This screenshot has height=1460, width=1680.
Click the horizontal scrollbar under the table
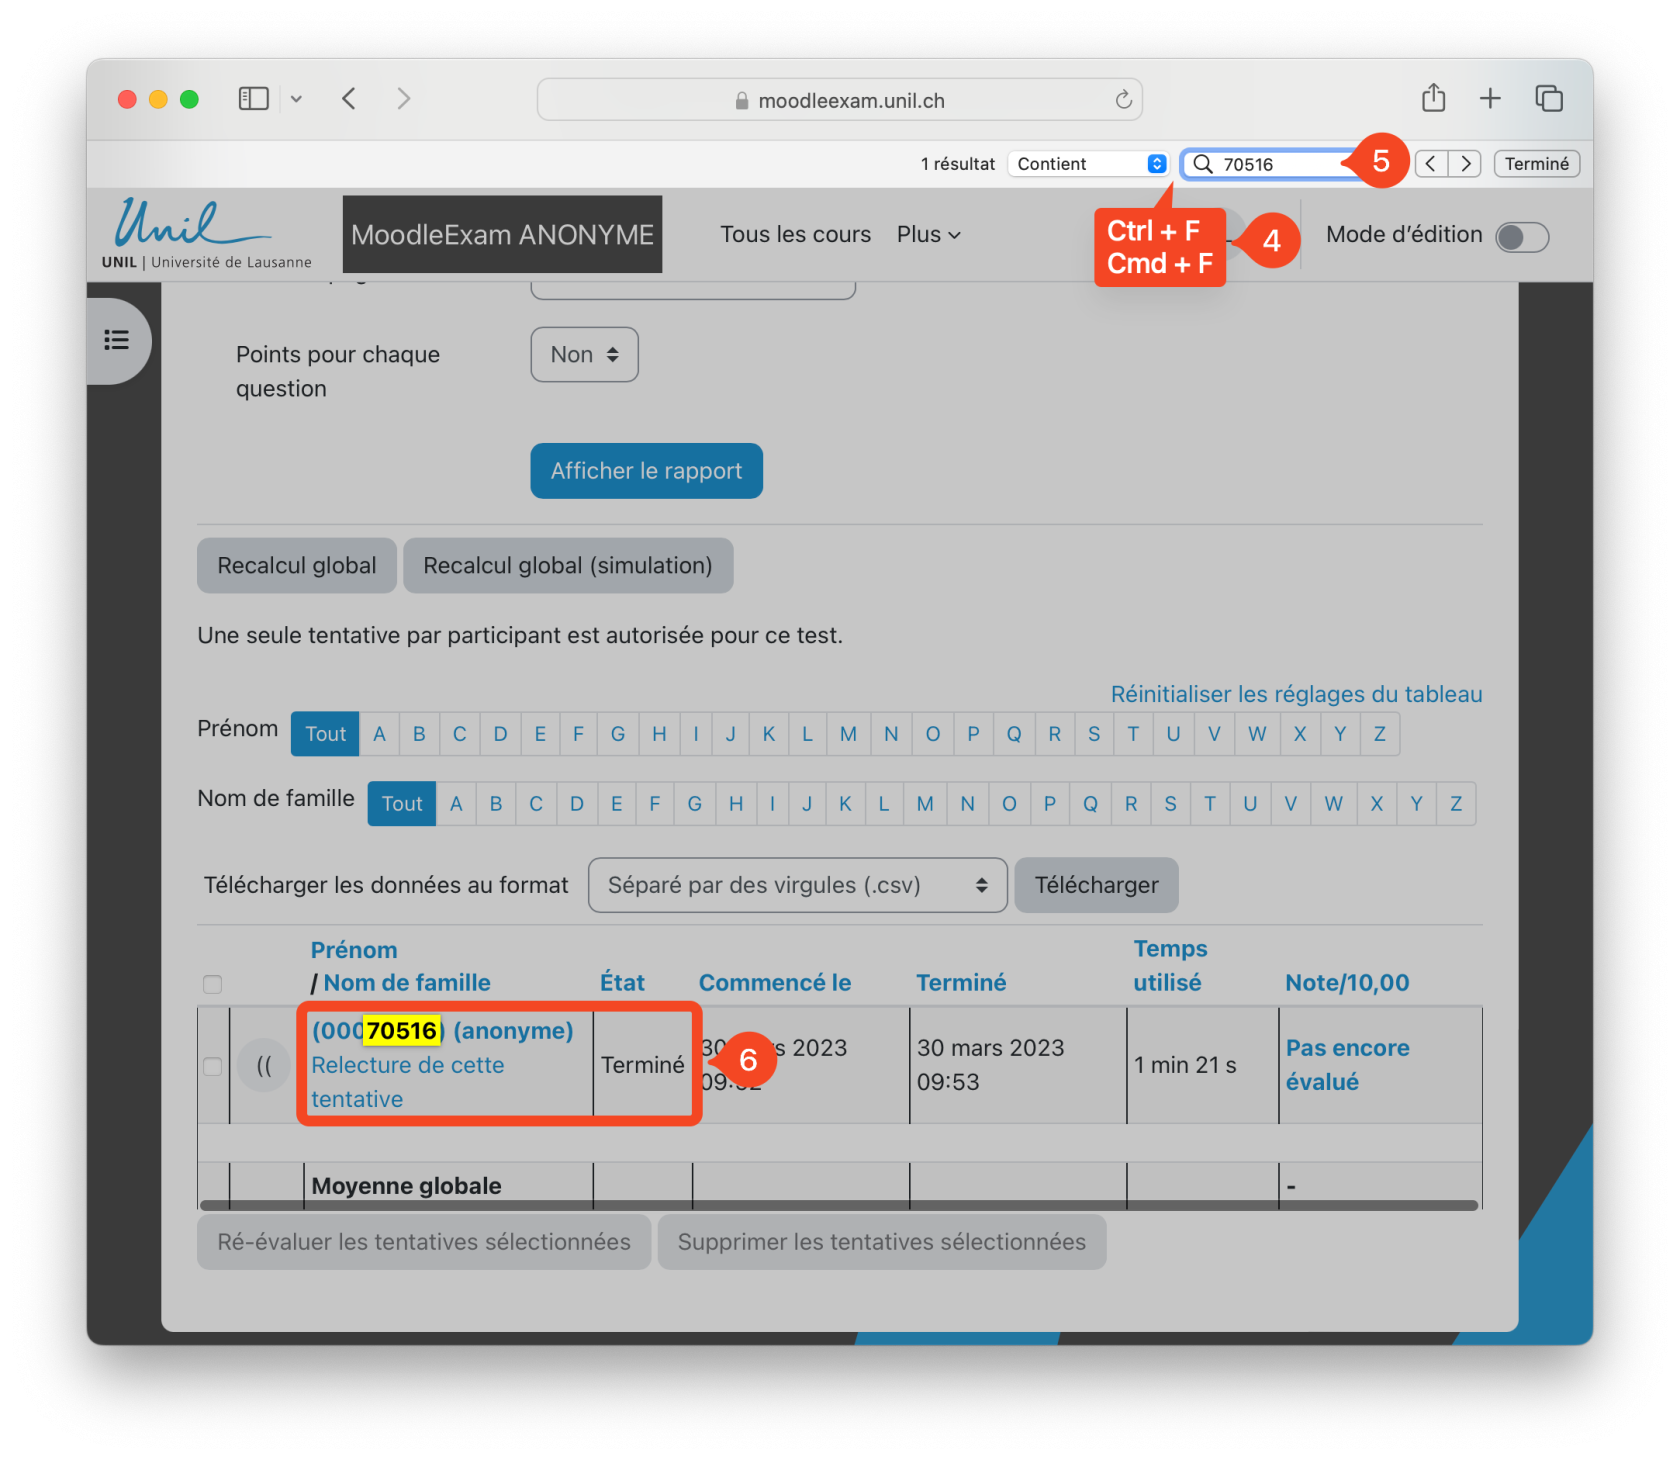click(838, 1205)
